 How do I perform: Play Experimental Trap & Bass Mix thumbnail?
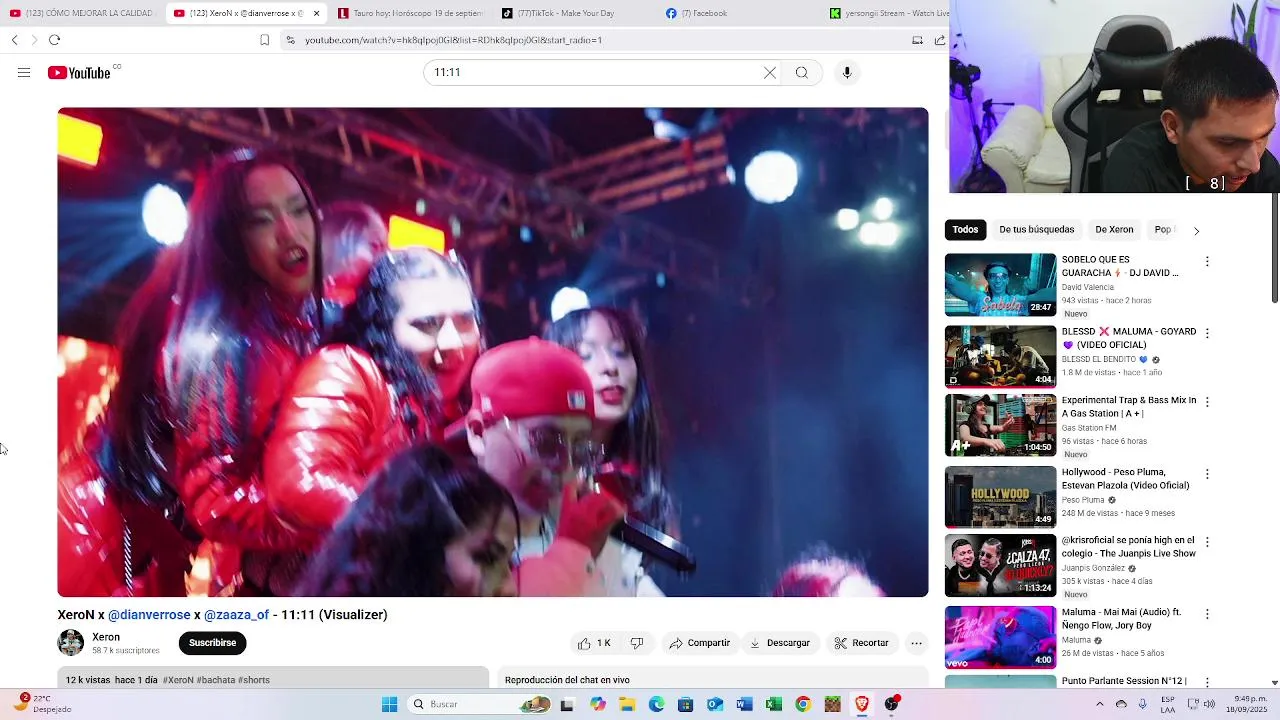click(x=1000, y=425)
